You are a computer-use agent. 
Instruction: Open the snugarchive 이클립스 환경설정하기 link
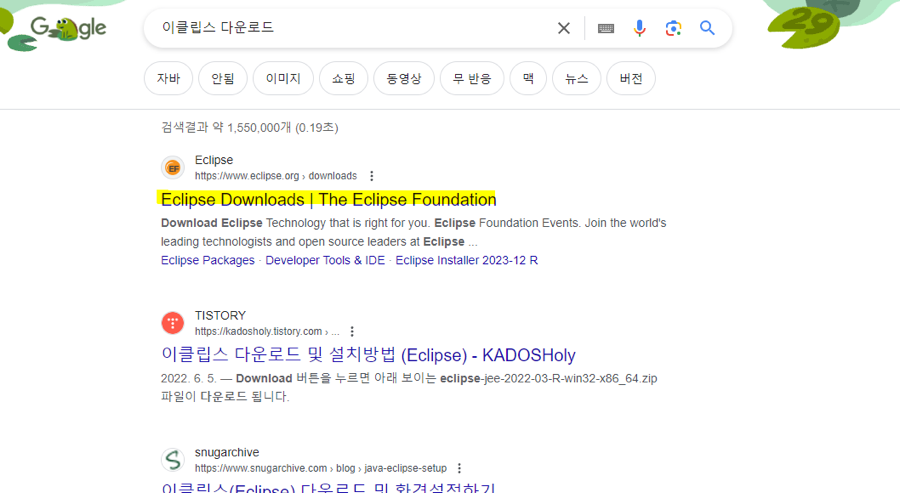click(x=328, y=488)
